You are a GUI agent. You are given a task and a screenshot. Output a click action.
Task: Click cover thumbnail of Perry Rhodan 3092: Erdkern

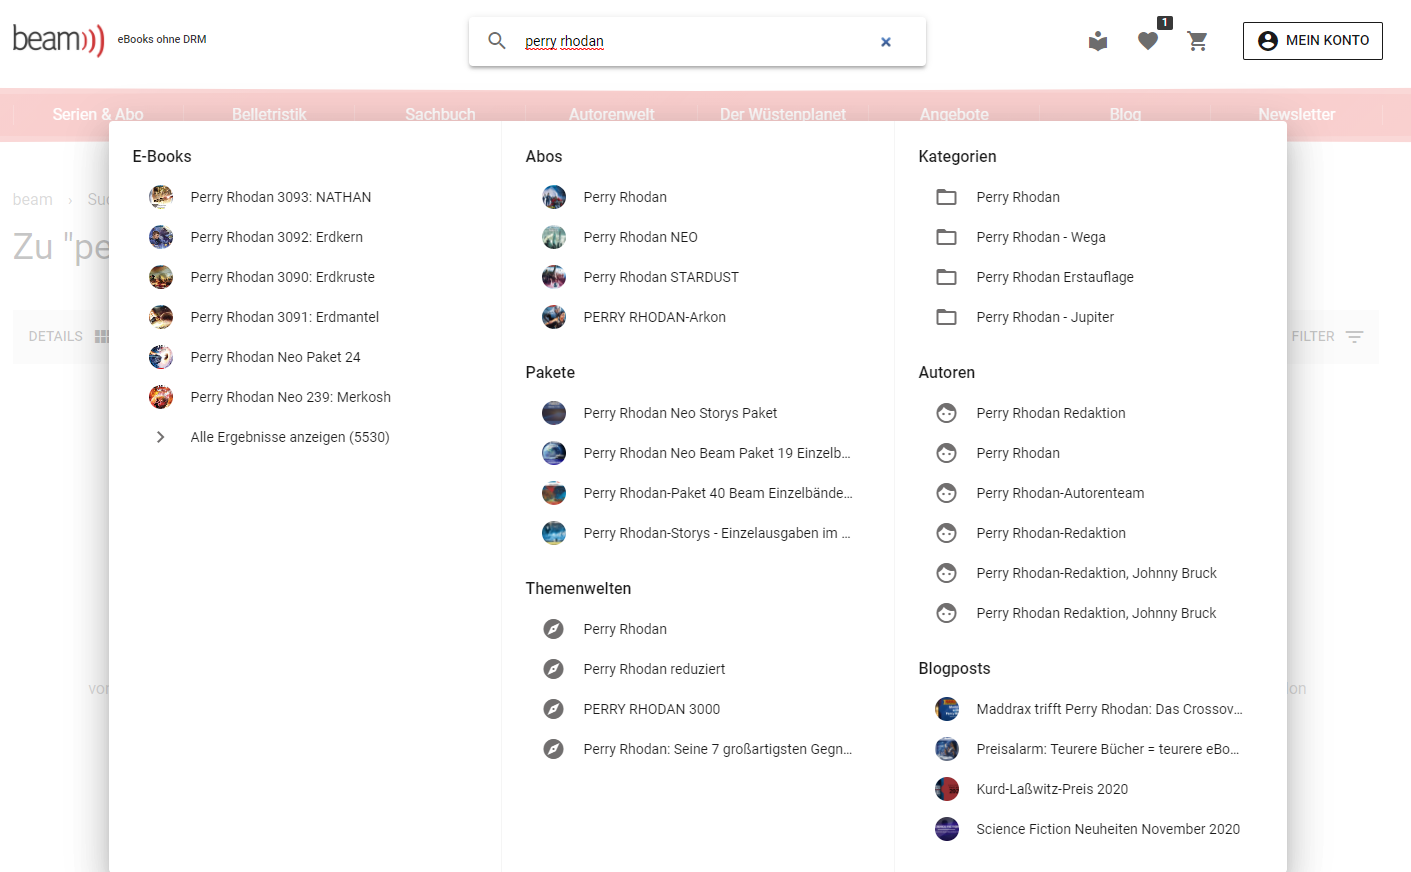[161, 237]
